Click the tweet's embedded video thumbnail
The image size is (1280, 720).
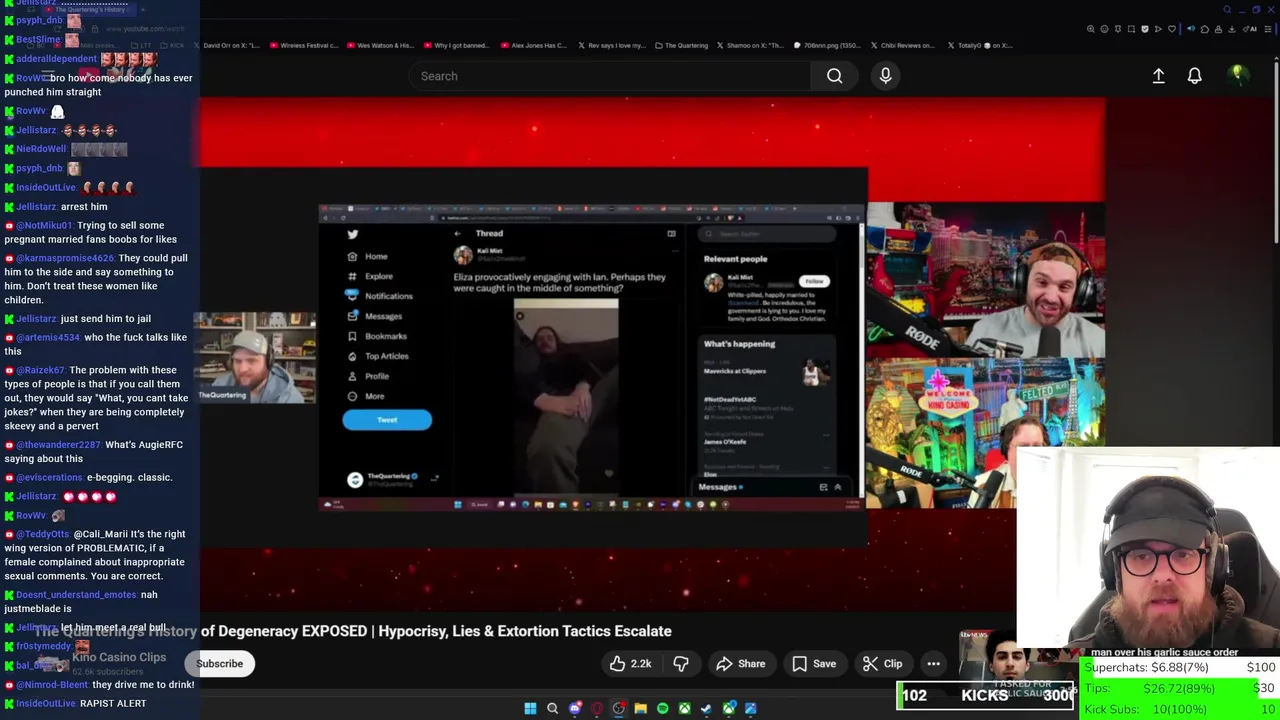566,396
